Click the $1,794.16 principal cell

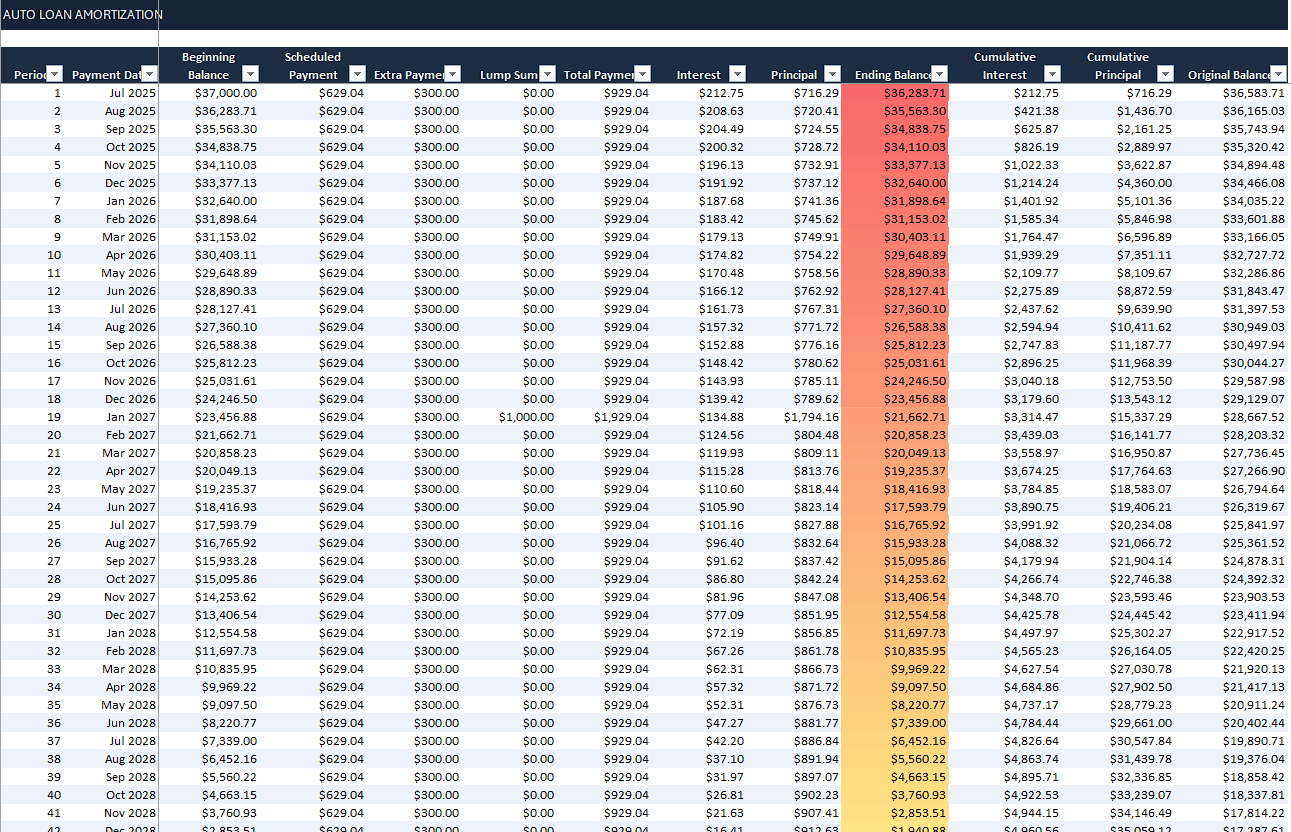pos(794,417)
